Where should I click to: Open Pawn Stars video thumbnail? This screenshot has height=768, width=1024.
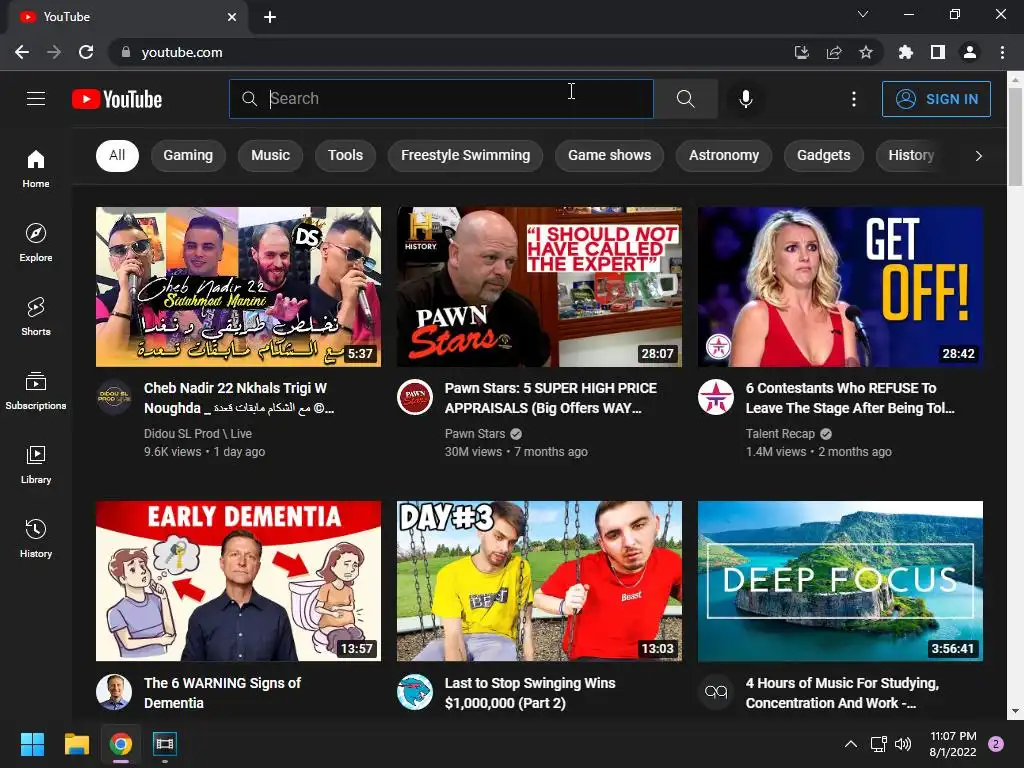pyautogui.click(x=539, y=287)
